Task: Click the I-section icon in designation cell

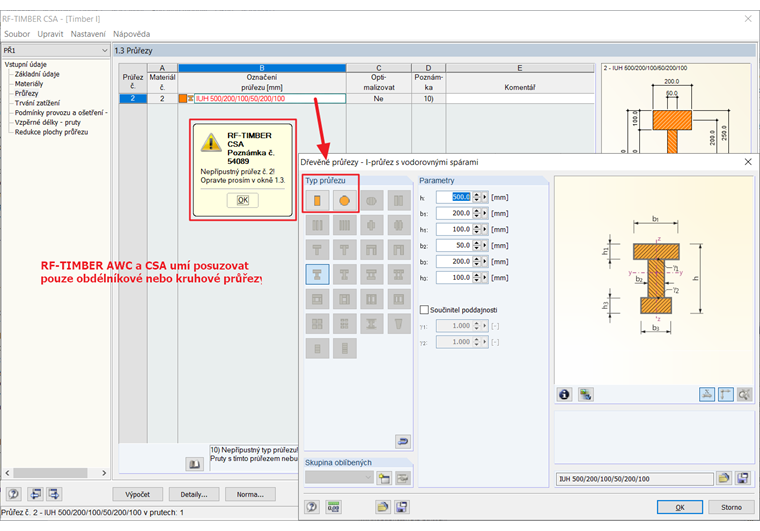Action: tap(191, 98)
